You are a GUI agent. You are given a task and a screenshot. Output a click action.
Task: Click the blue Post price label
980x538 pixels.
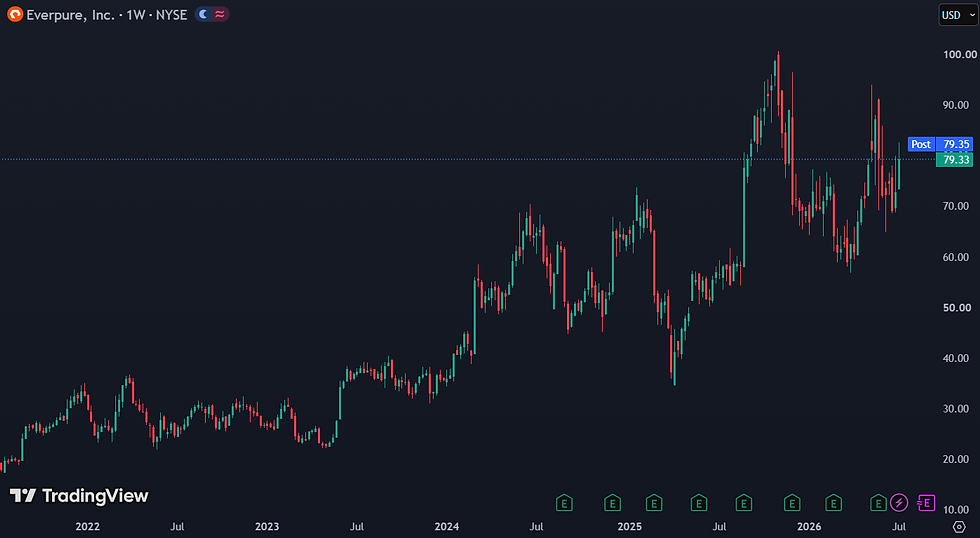click(921, 144)
